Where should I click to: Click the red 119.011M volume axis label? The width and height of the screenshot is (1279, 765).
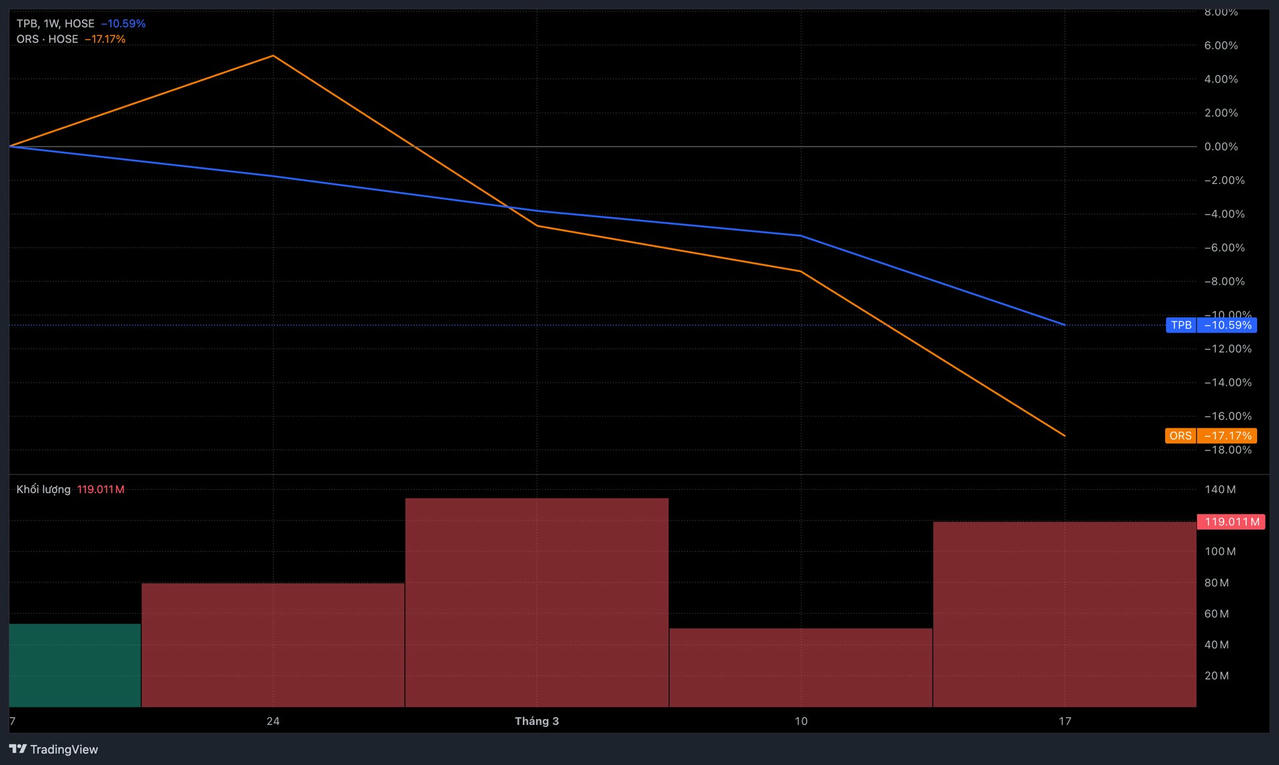[1225, 521]
